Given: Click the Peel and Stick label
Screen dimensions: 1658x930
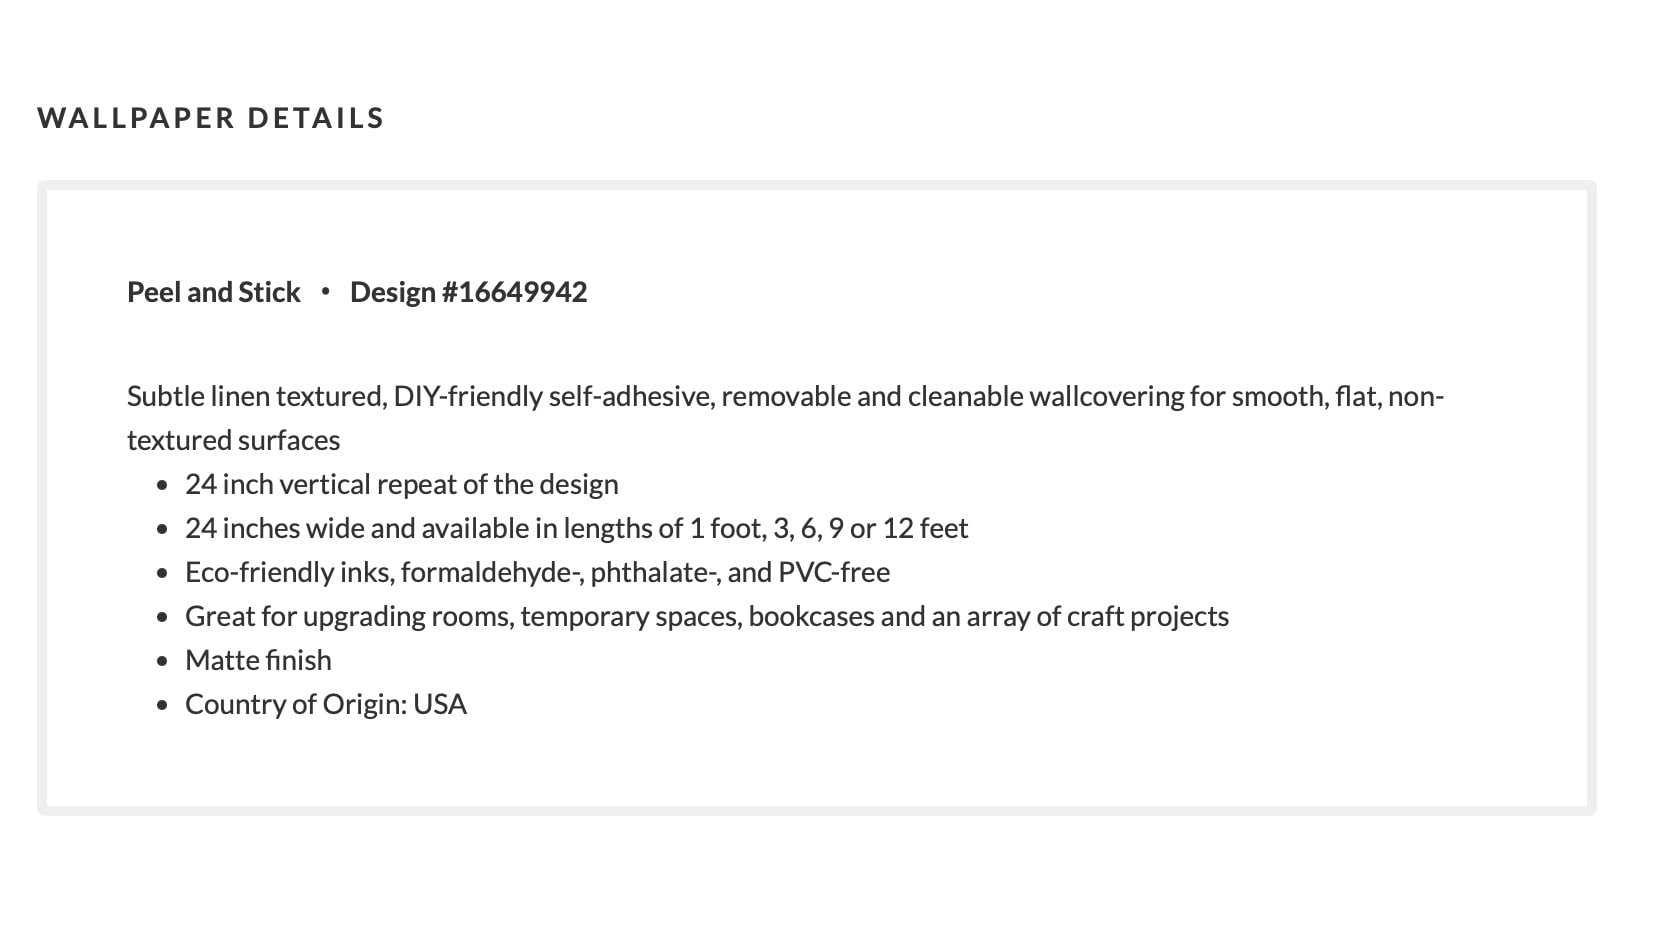Looking at the screenshot, I should [x=213, y=292].
